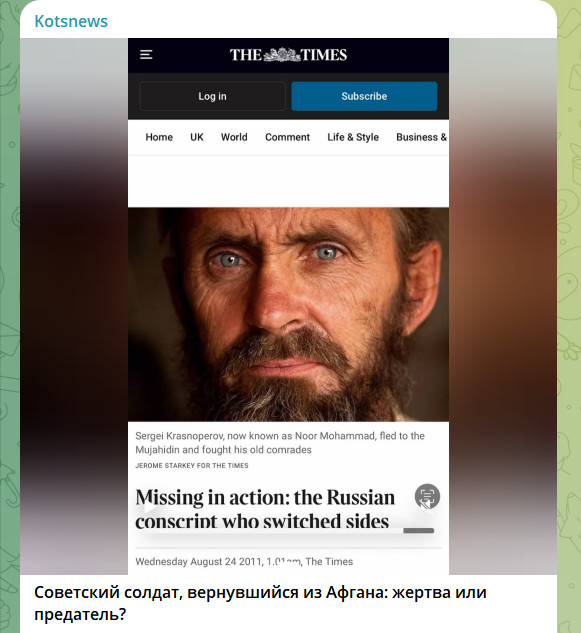Click The Times logo in header

click(x=288, y=54)
